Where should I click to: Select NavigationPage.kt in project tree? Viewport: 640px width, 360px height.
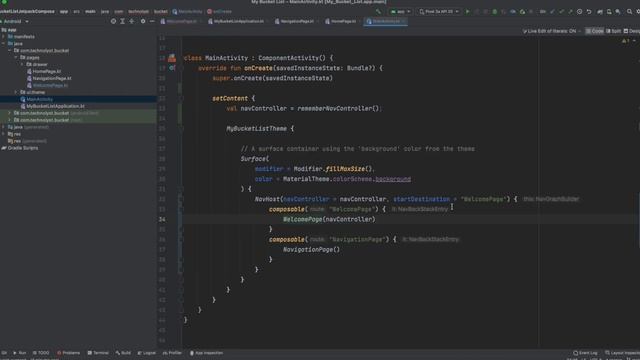pyautogui.click(x=52, y=78)
